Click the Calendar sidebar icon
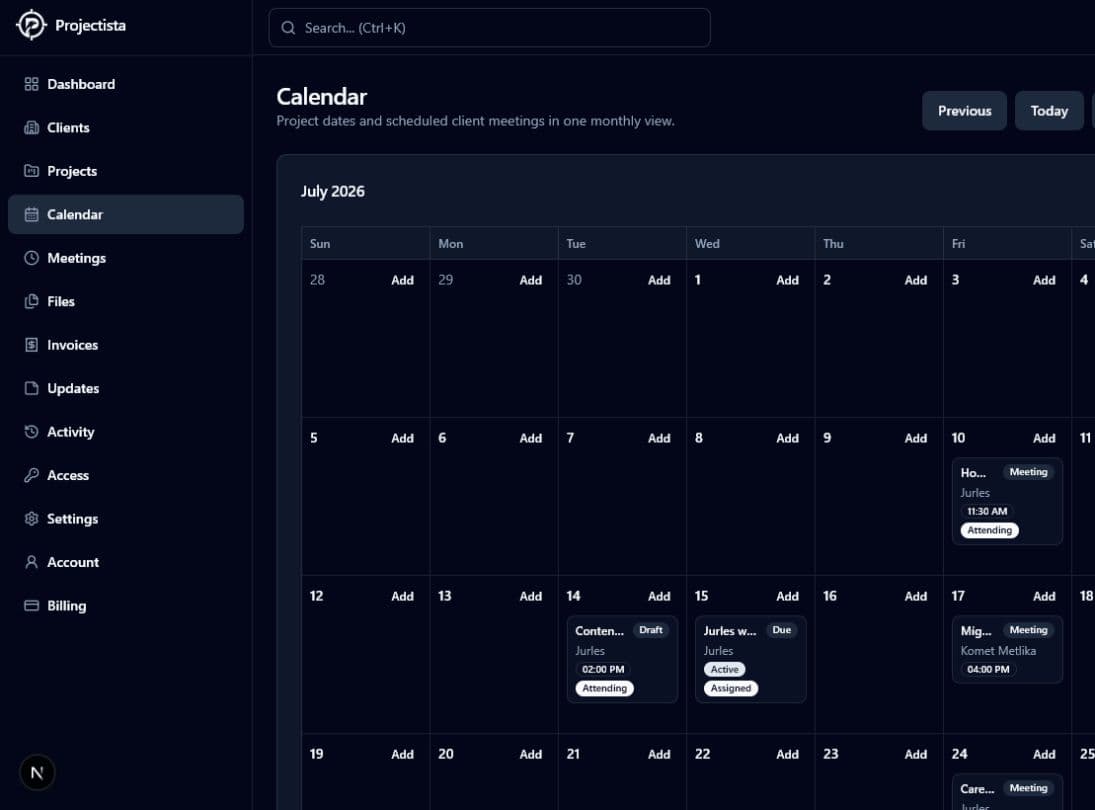Image resolution: width=1095 pixels, height=810 pixels. 31,214
